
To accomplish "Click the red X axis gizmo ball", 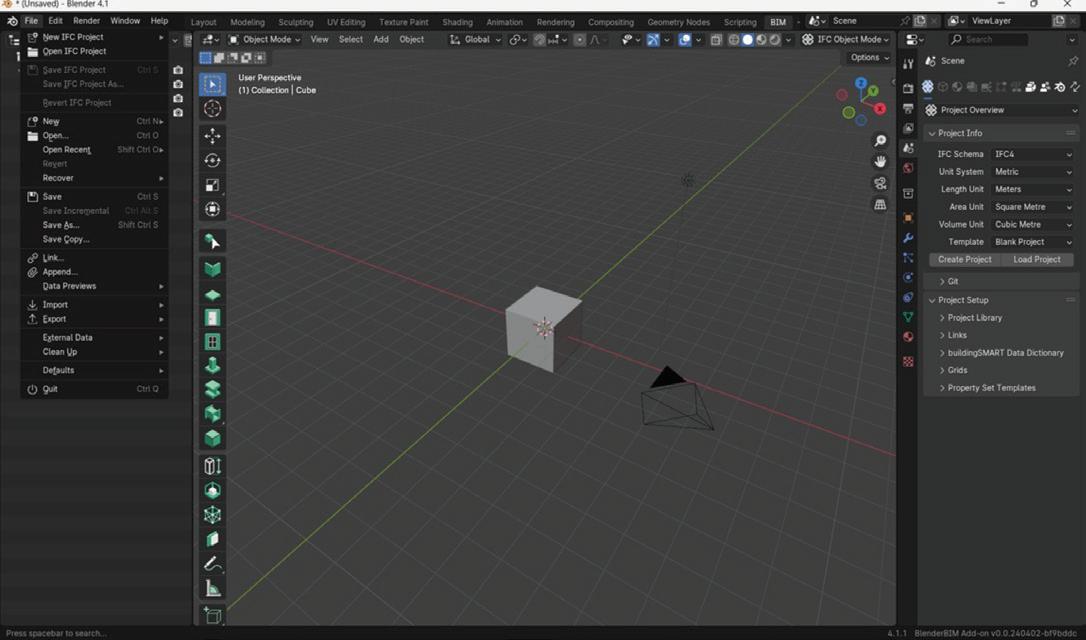I will [x=880, y=109].
